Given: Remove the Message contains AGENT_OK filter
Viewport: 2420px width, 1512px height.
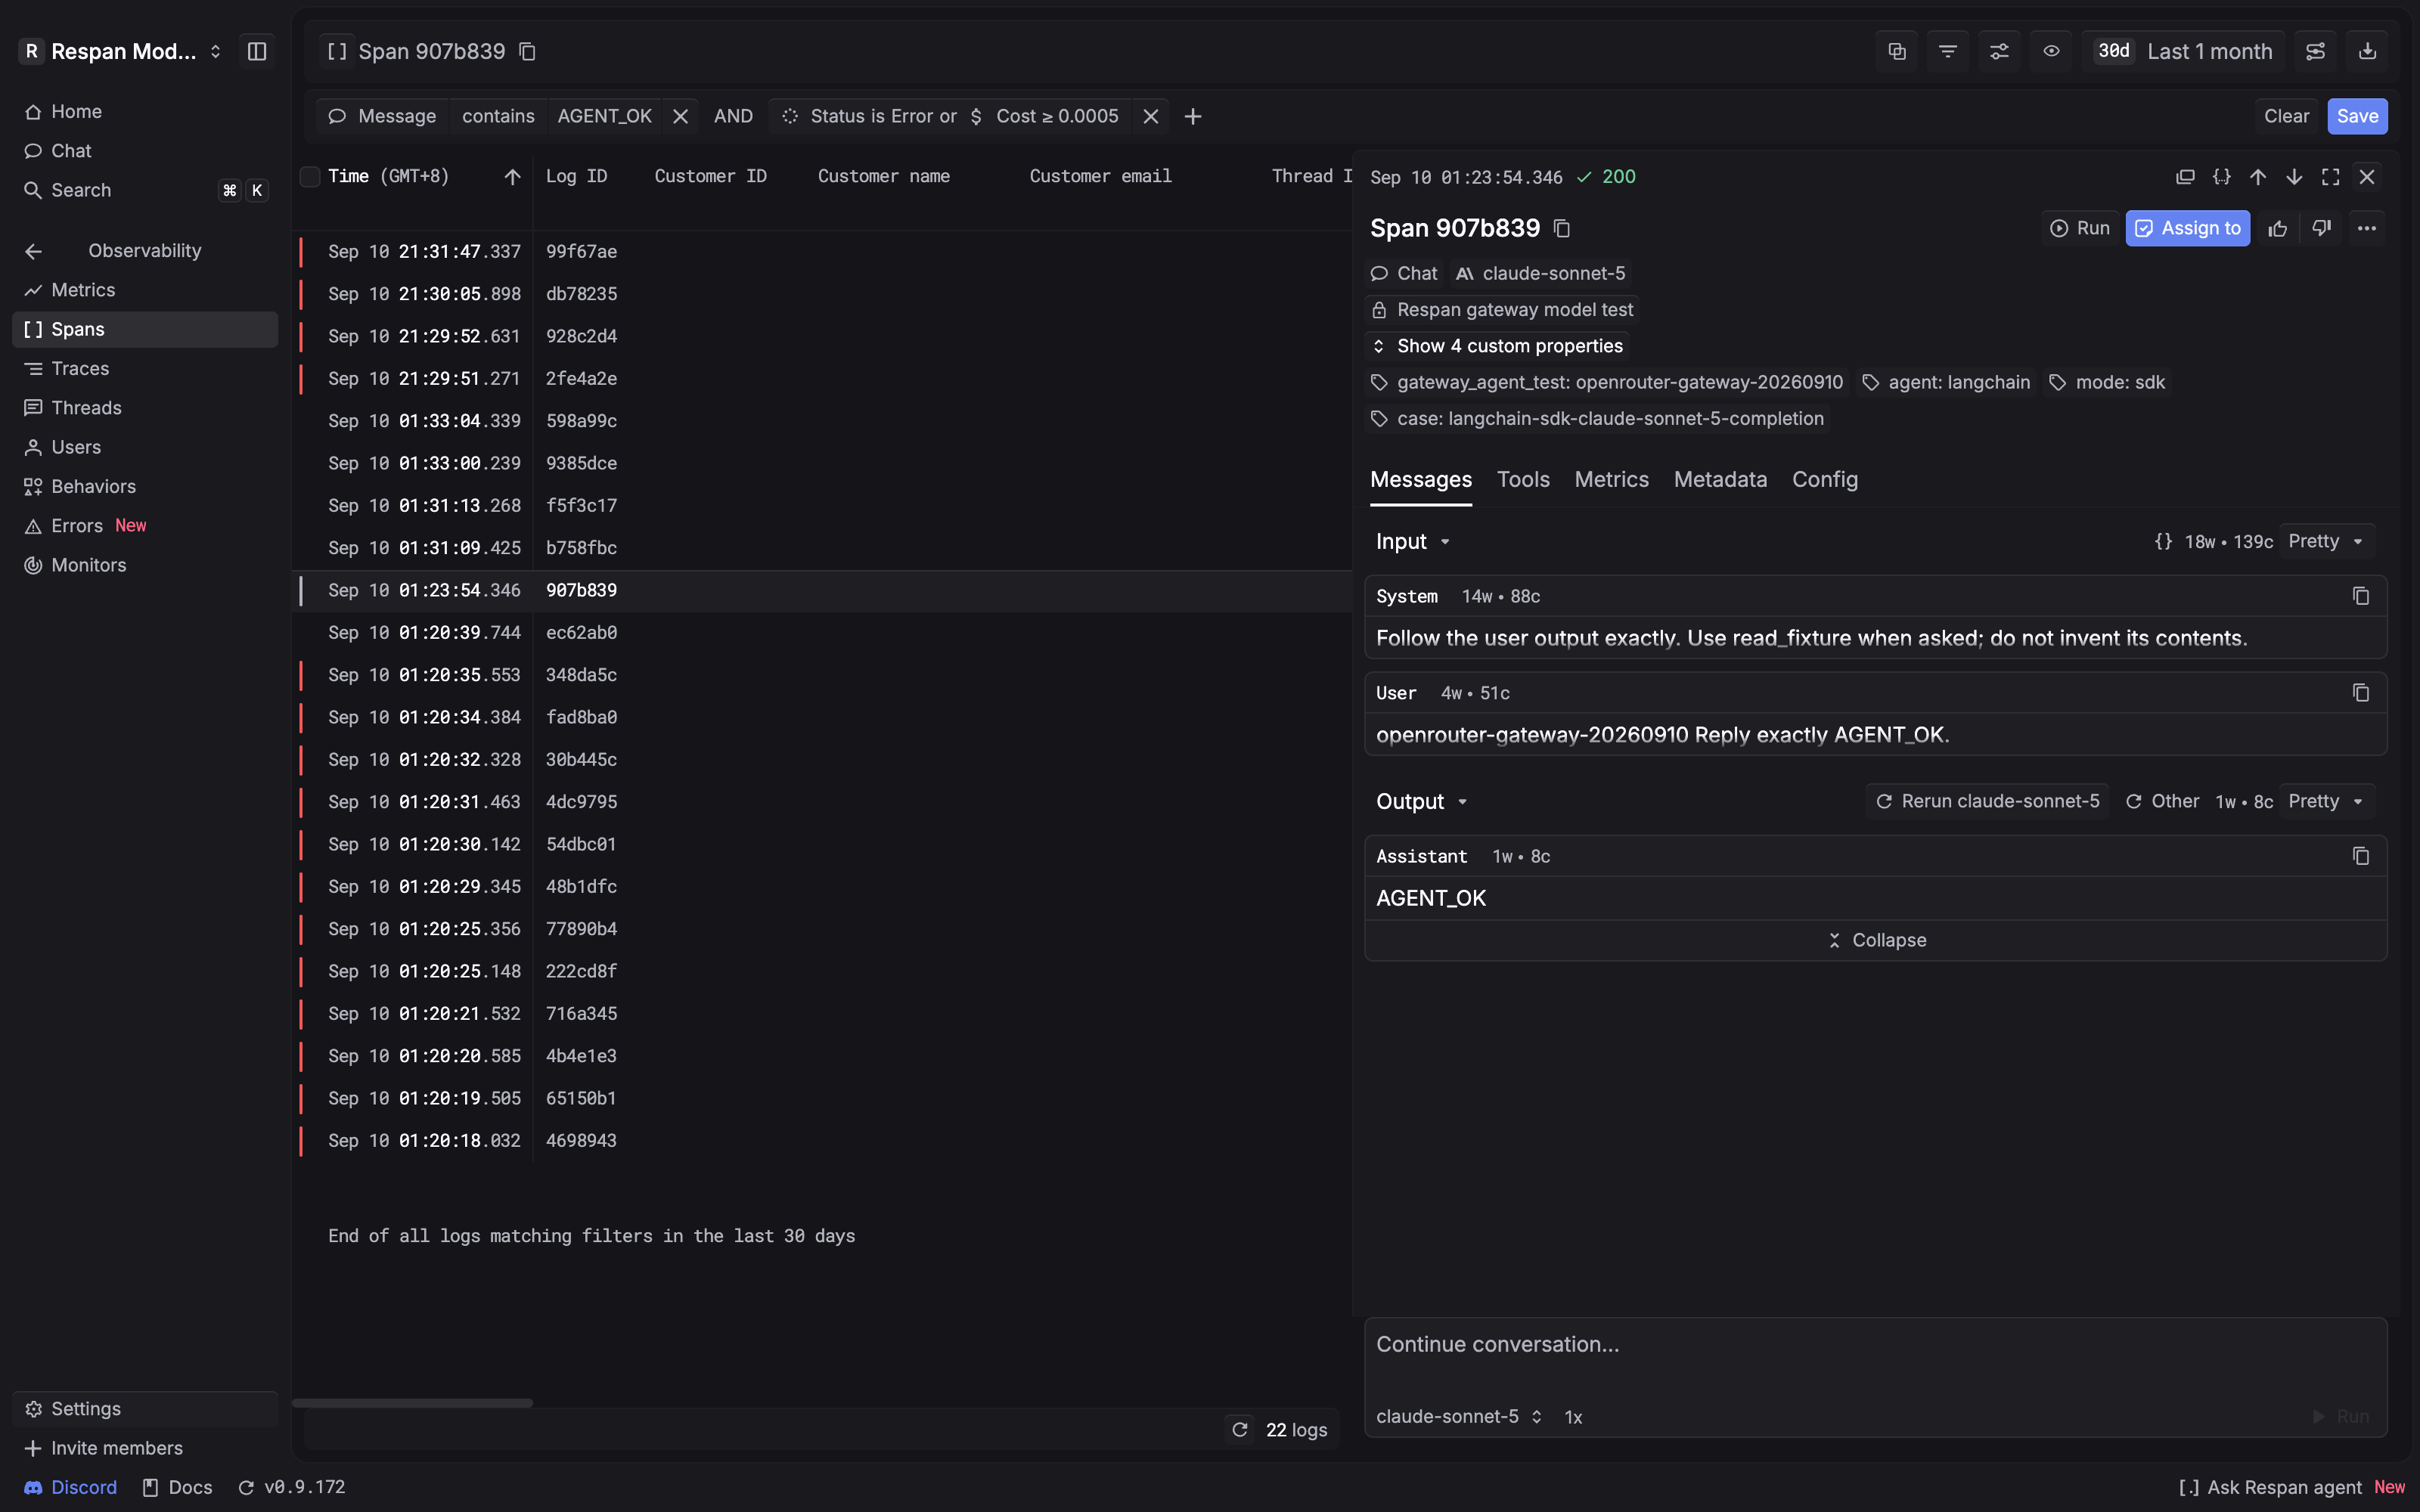Looking at the screenshot, I should [680, 116].
